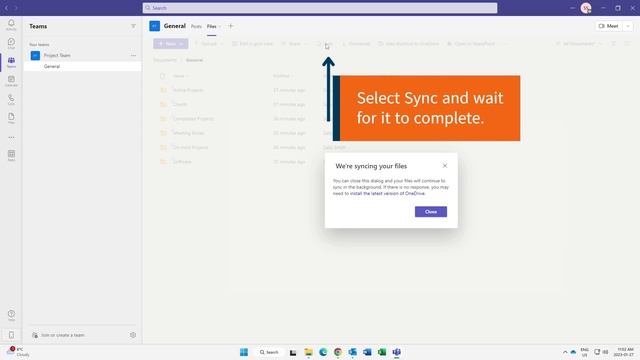Open the Task View taskbar icon
The image size is (640, 360).
293,352
